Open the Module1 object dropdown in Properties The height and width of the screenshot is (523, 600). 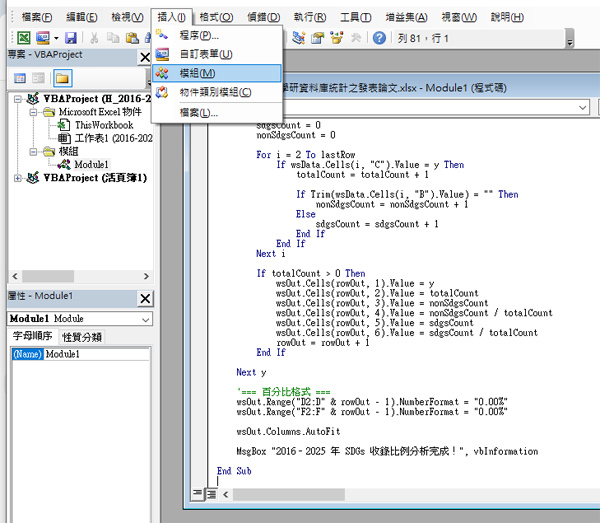click(x=146, y=318)
